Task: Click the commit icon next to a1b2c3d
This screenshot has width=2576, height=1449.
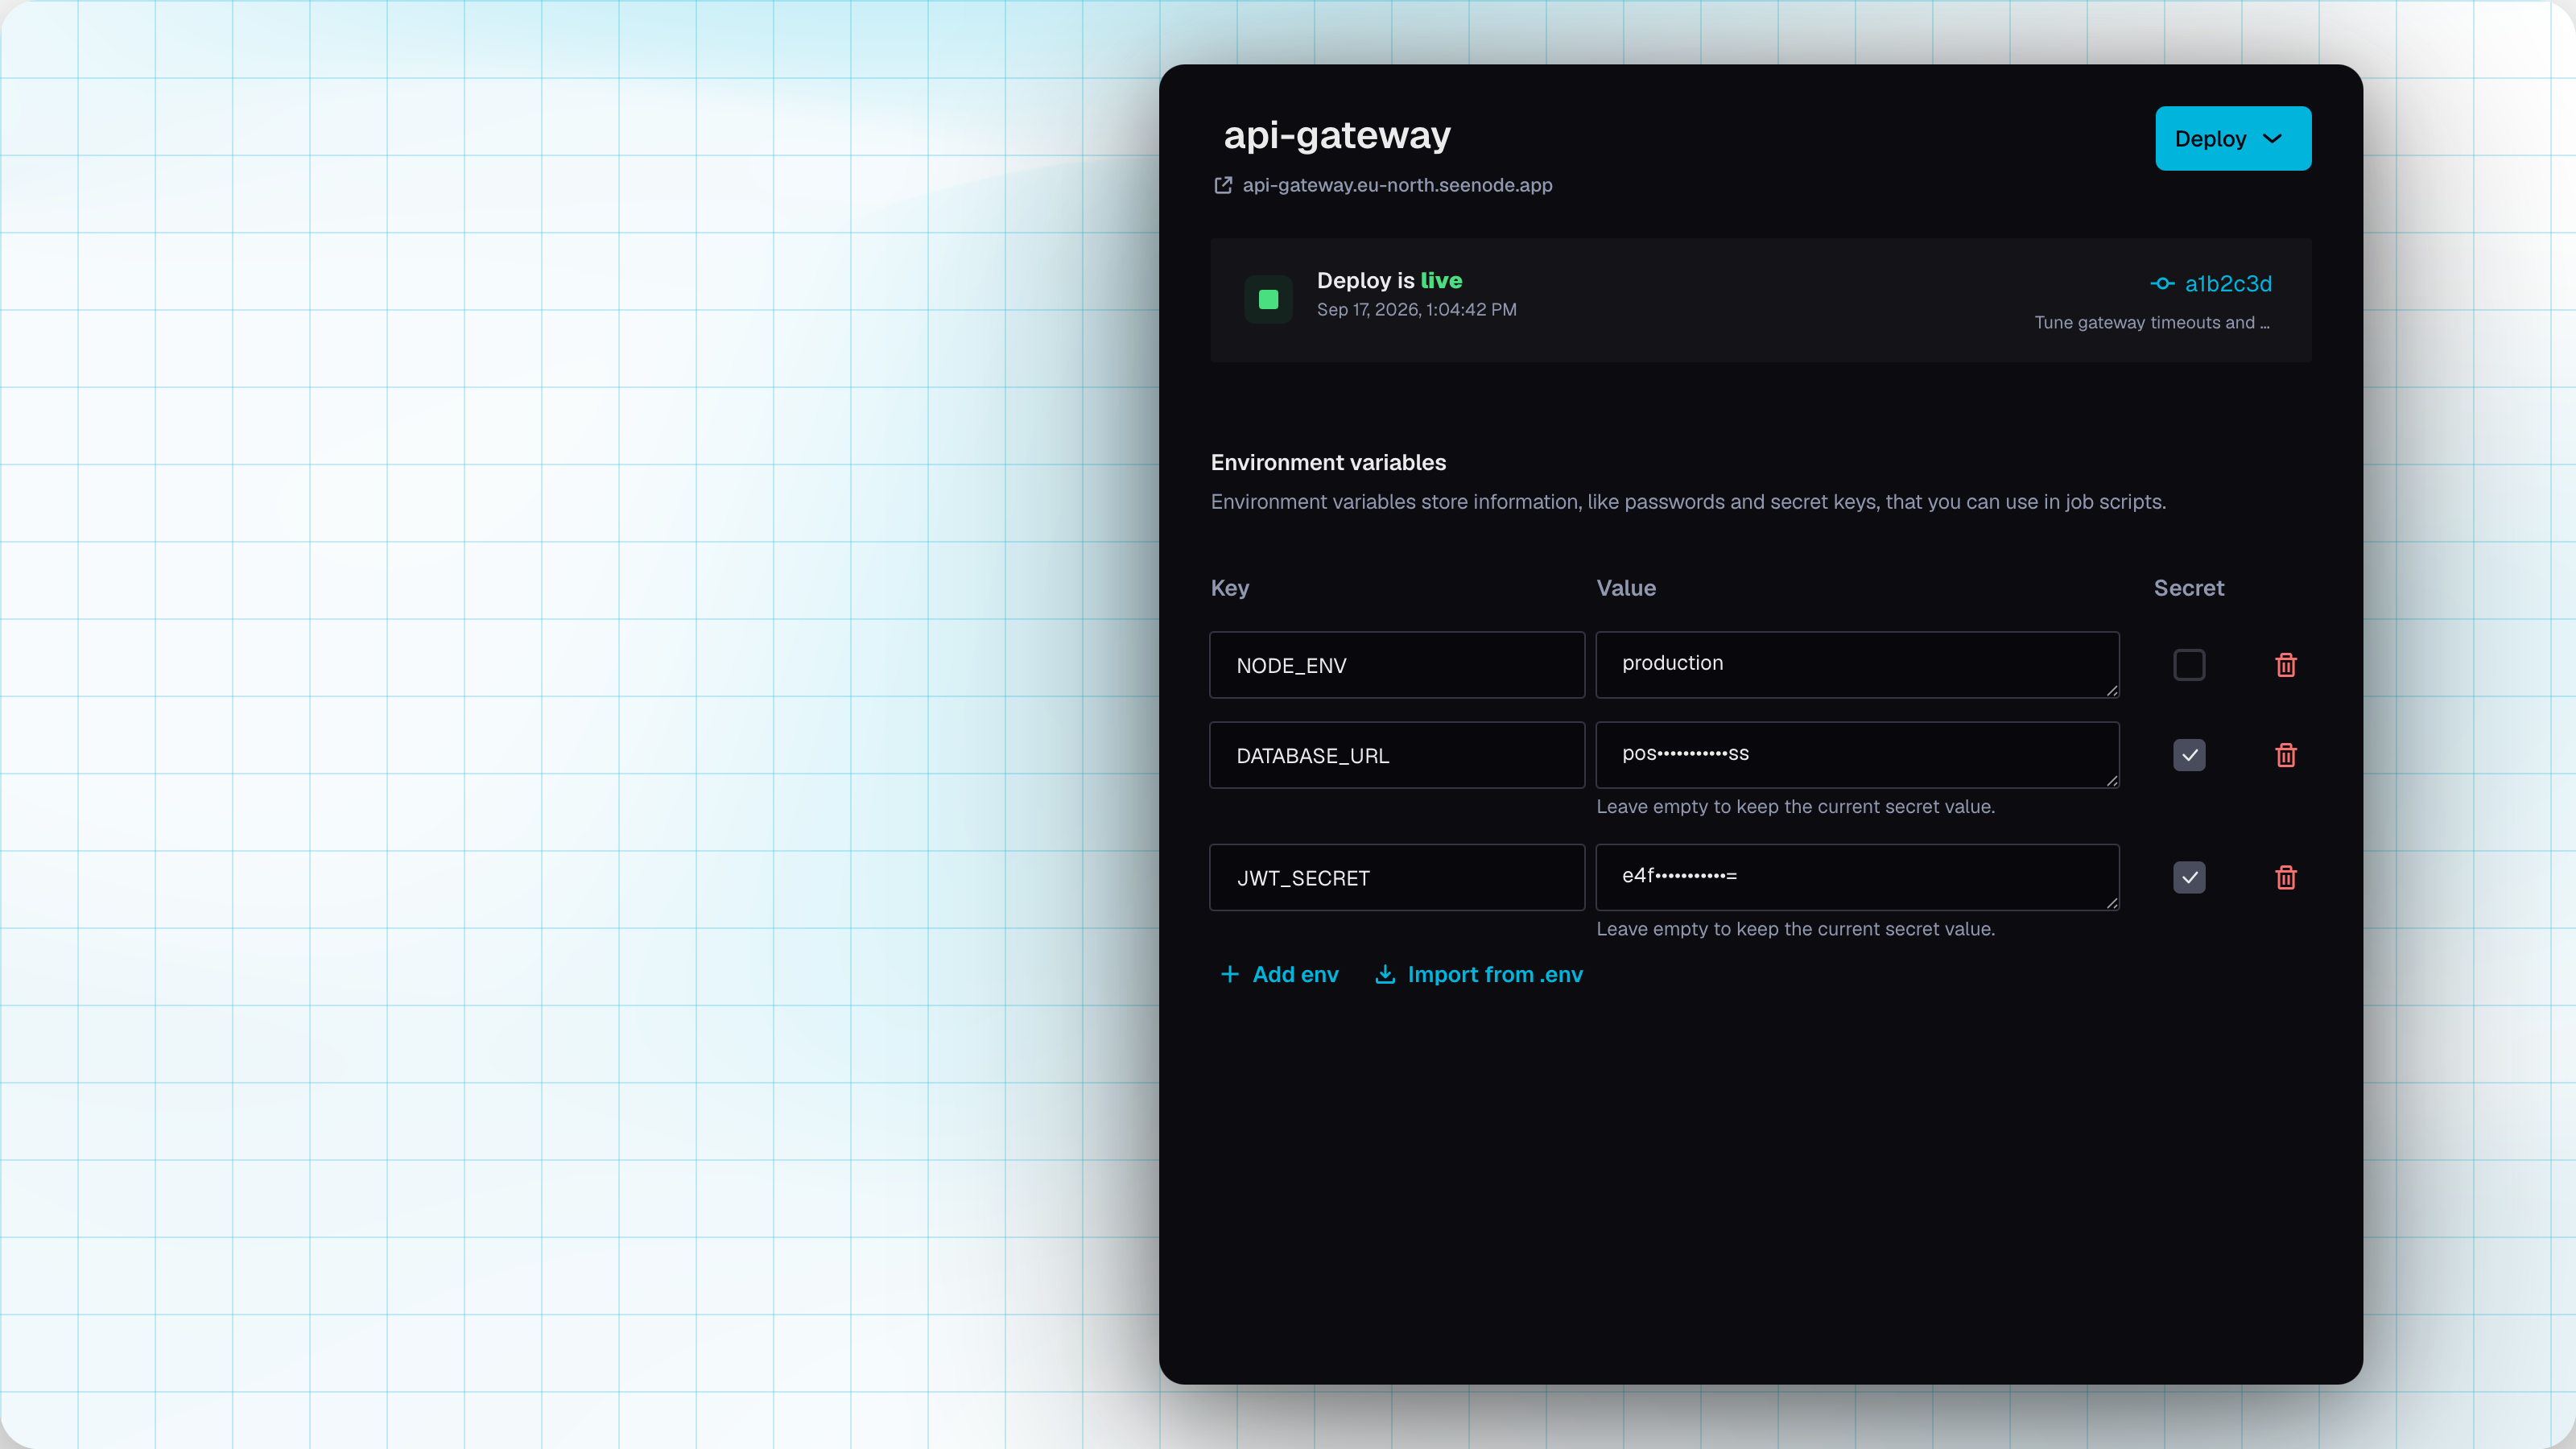Action: [x=2162, y=284]
